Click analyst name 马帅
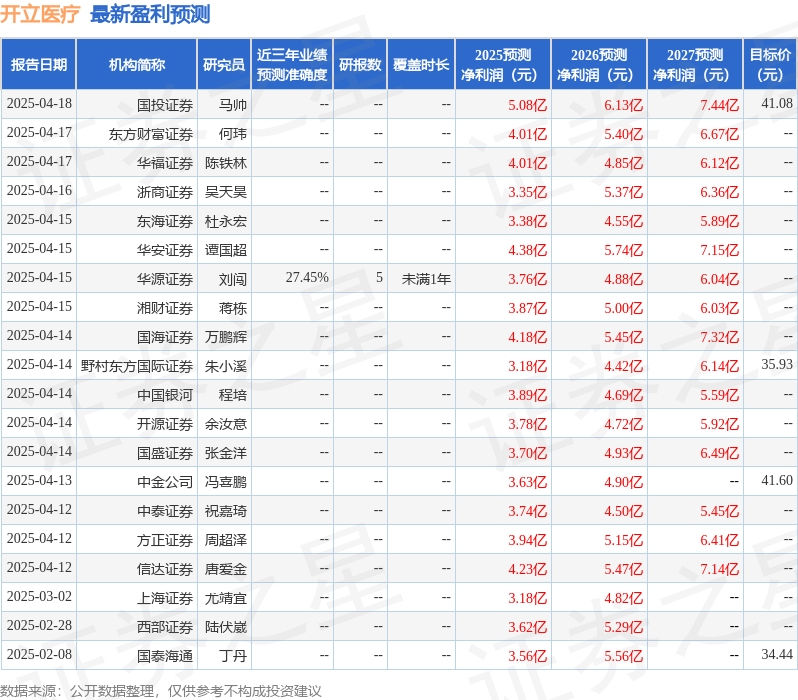Screen dimensions: 798x700 point(233,105)
